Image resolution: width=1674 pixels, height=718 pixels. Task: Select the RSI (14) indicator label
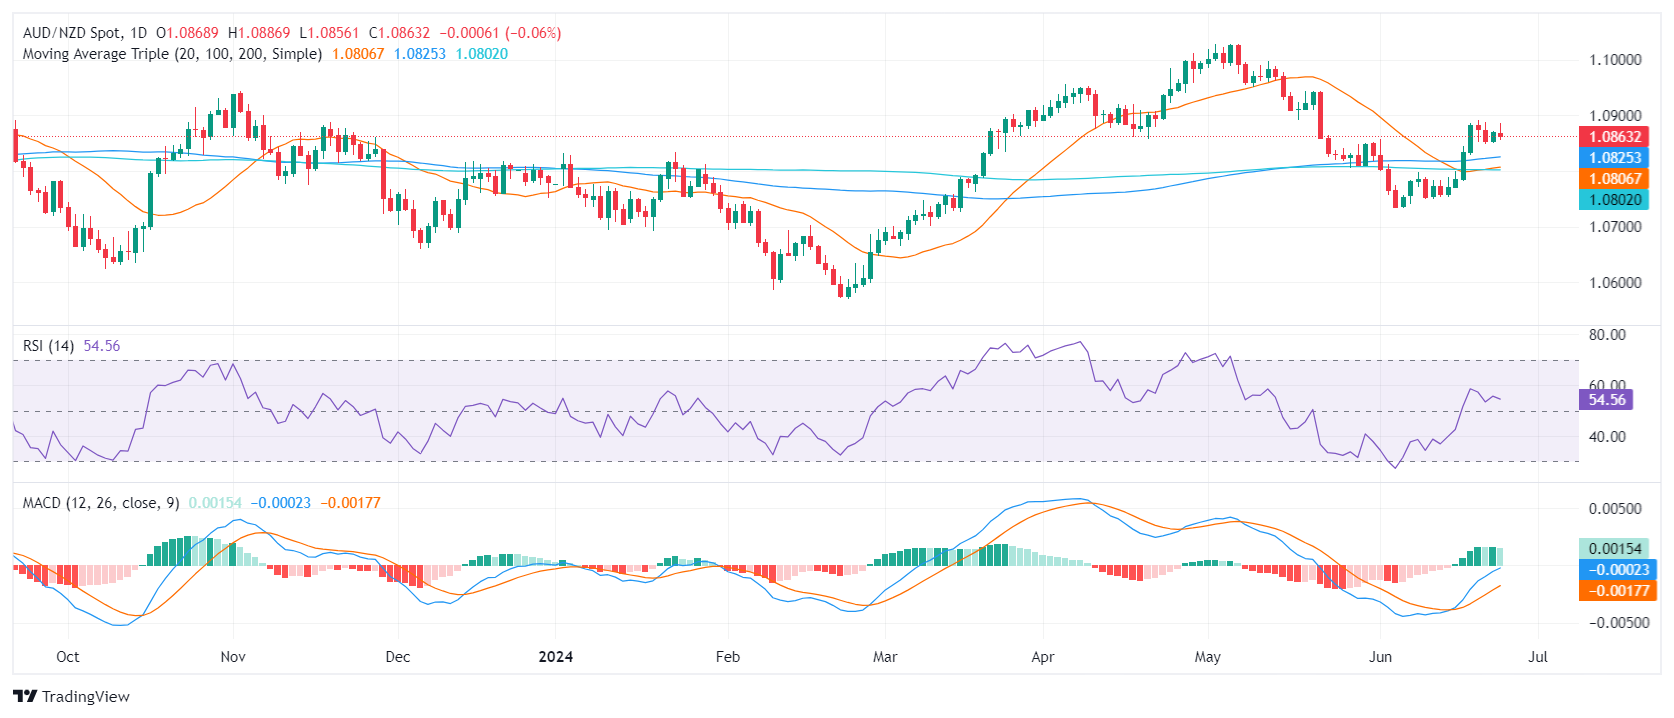(48, 346)
